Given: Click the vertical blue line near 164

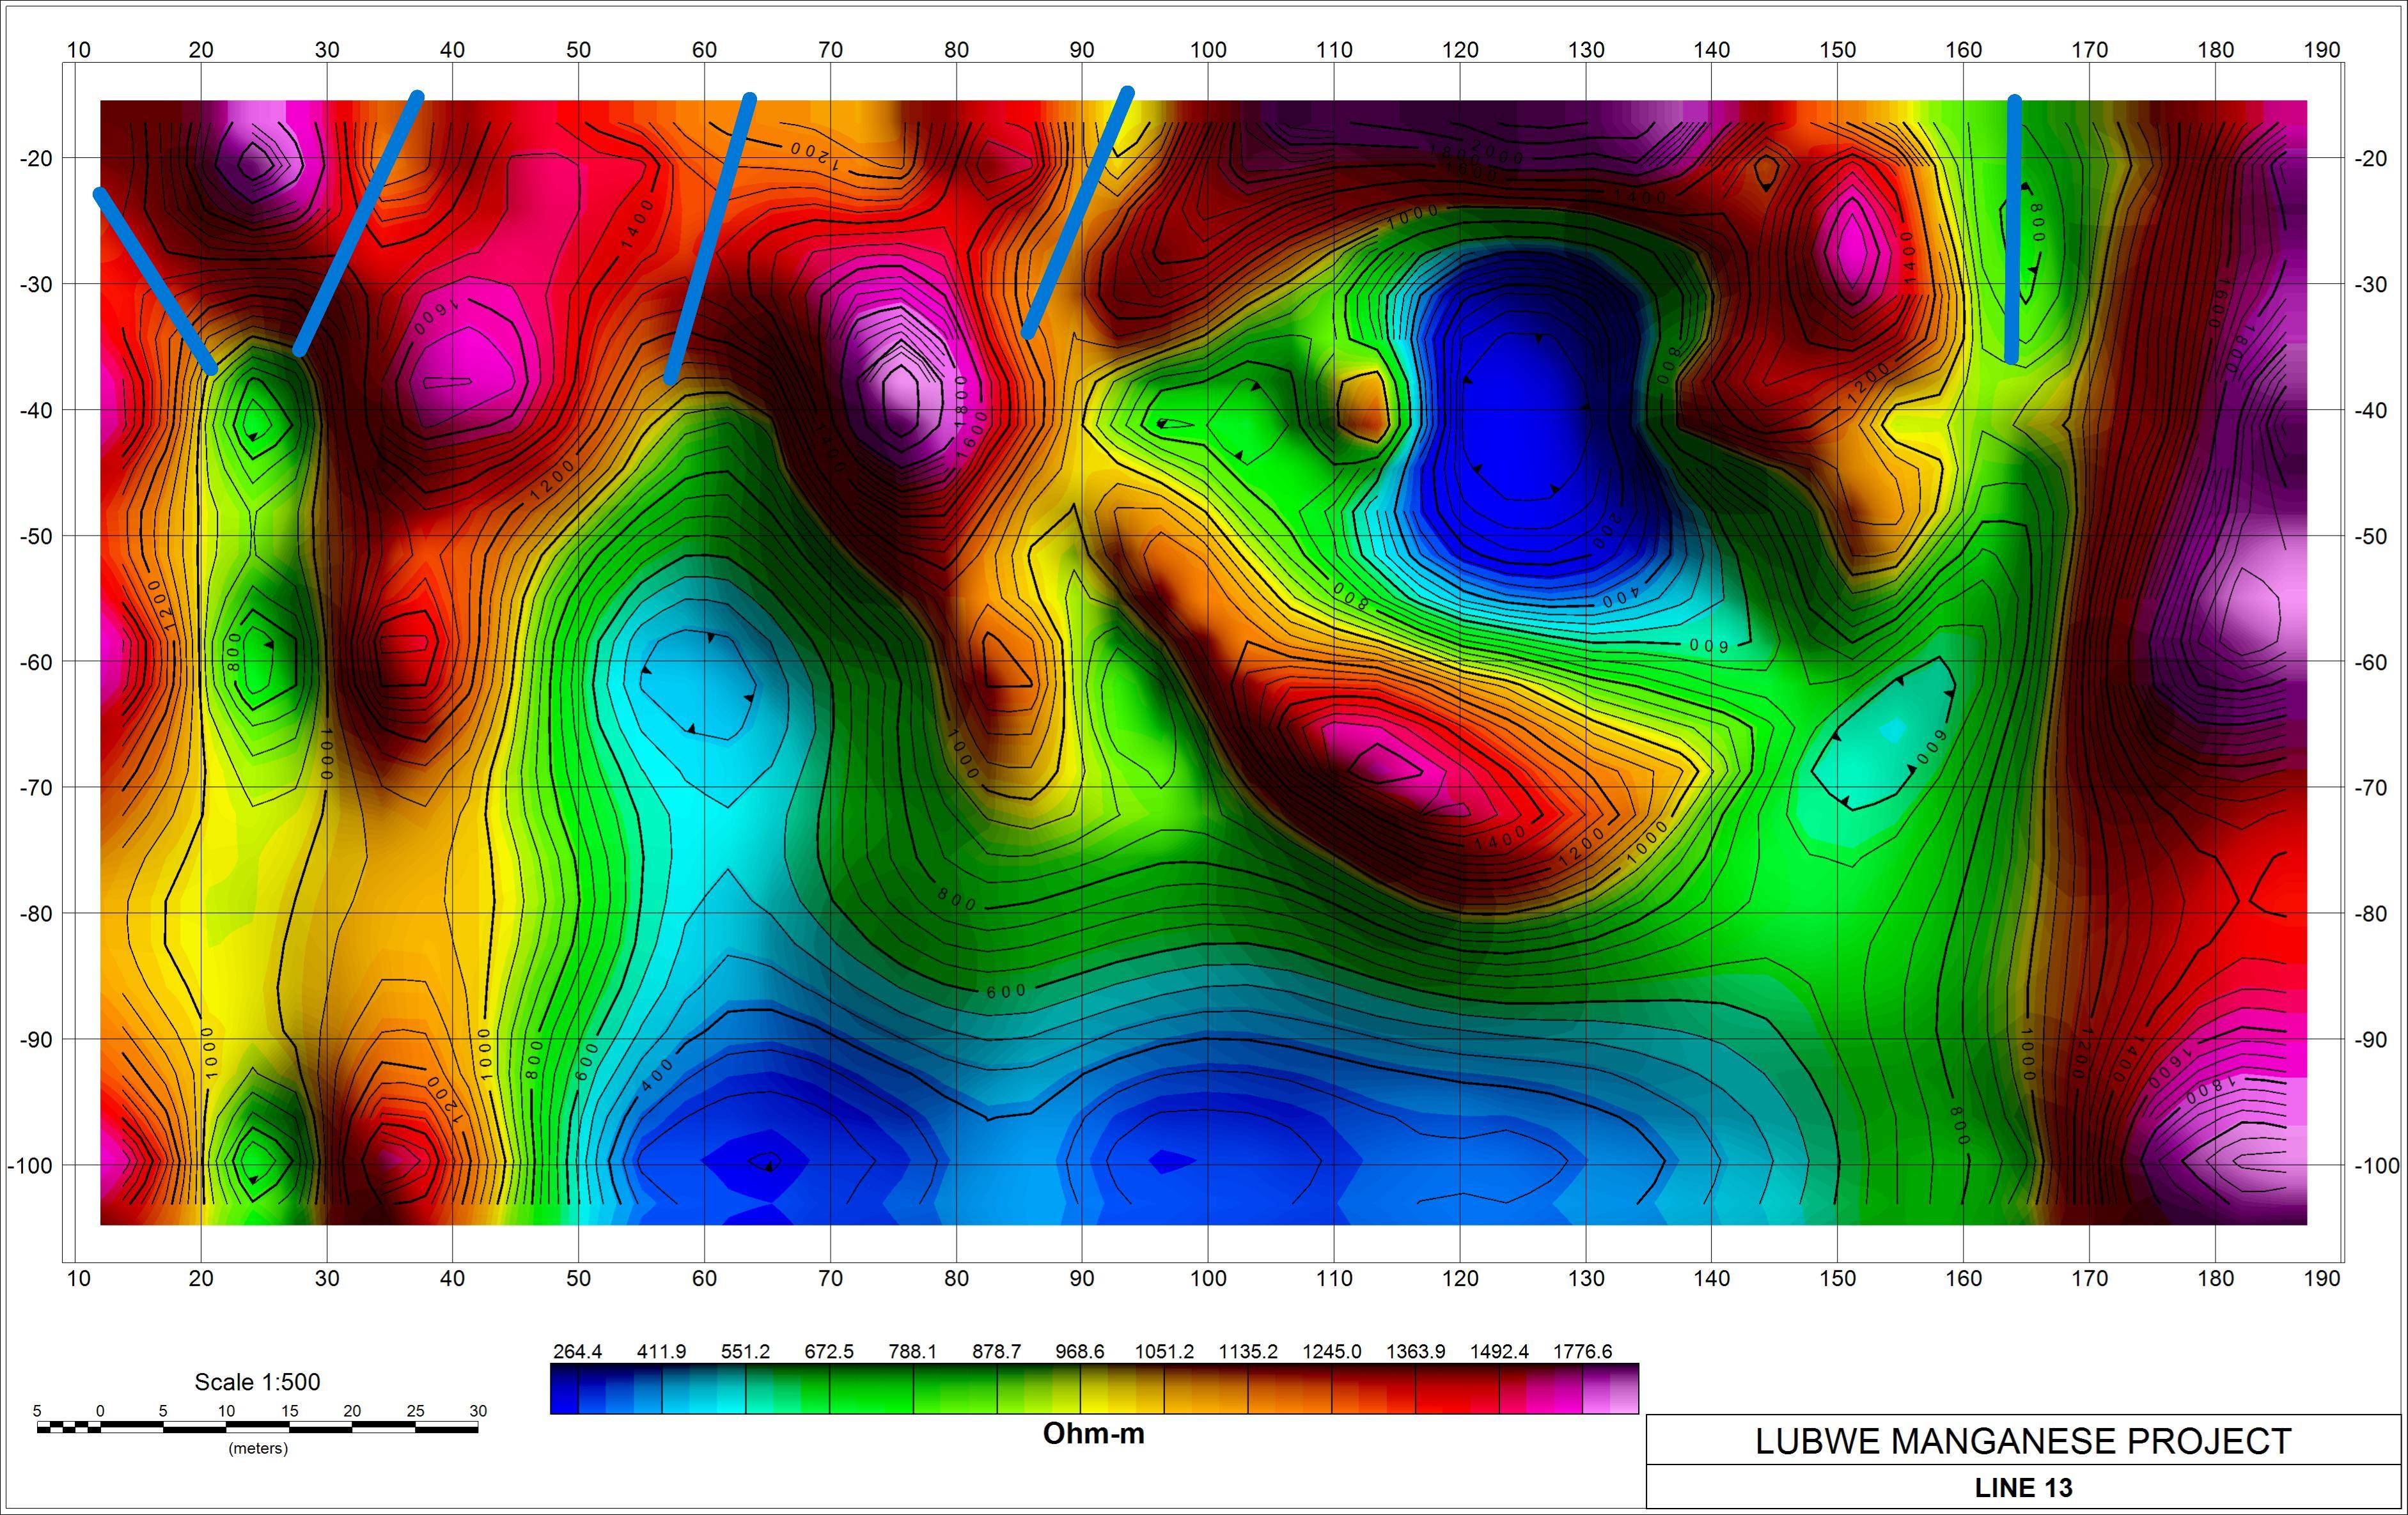Looking at the screenshot, I should (x=2013, y=230).
